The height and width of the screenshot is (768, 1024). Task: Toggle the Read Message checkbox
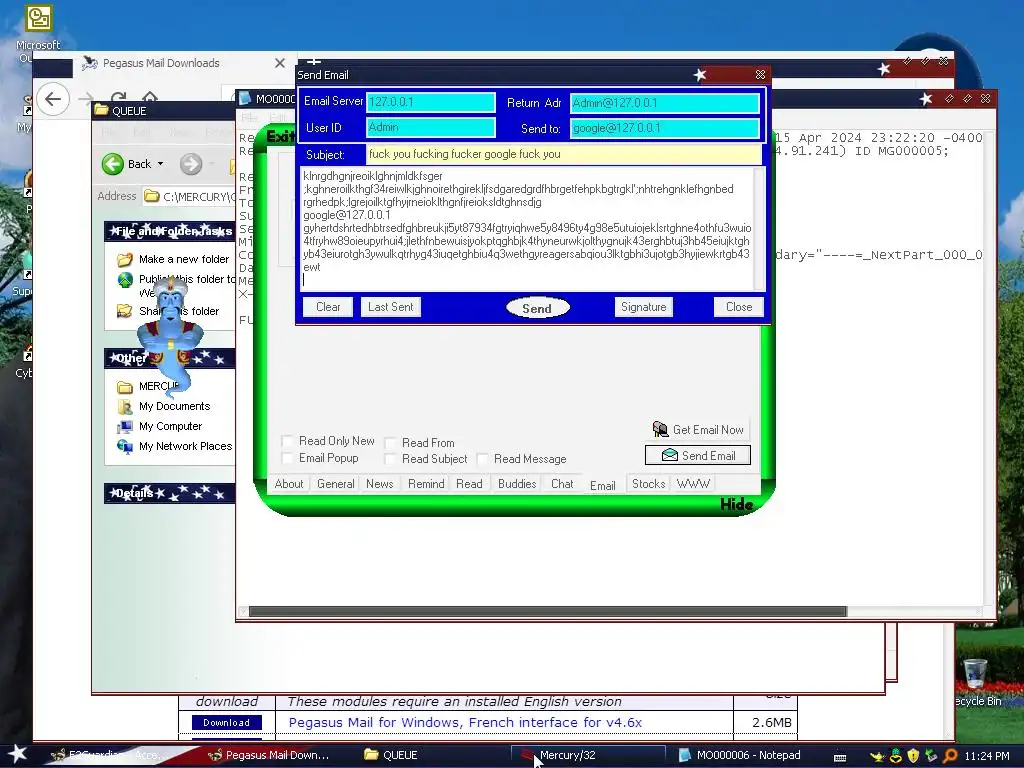pyautogui.click(x=483, y=459)
